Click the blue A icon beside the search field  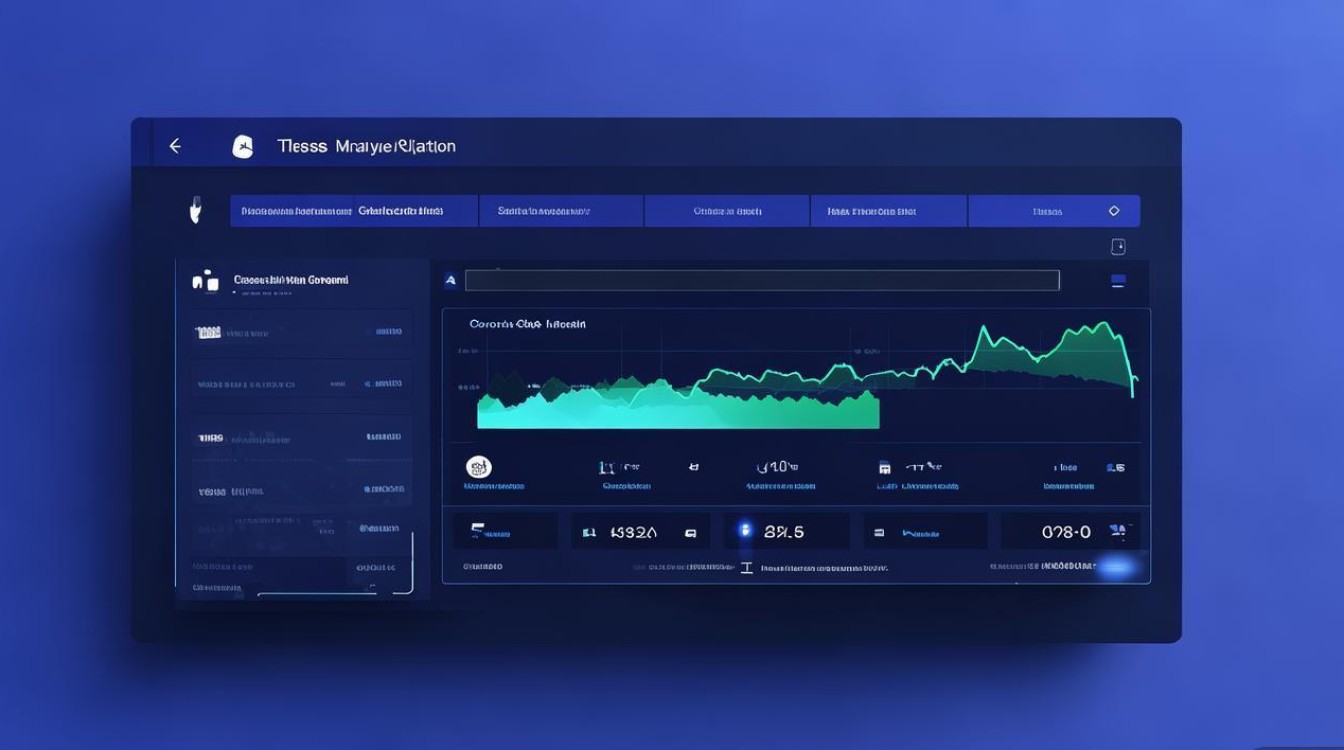450,281
